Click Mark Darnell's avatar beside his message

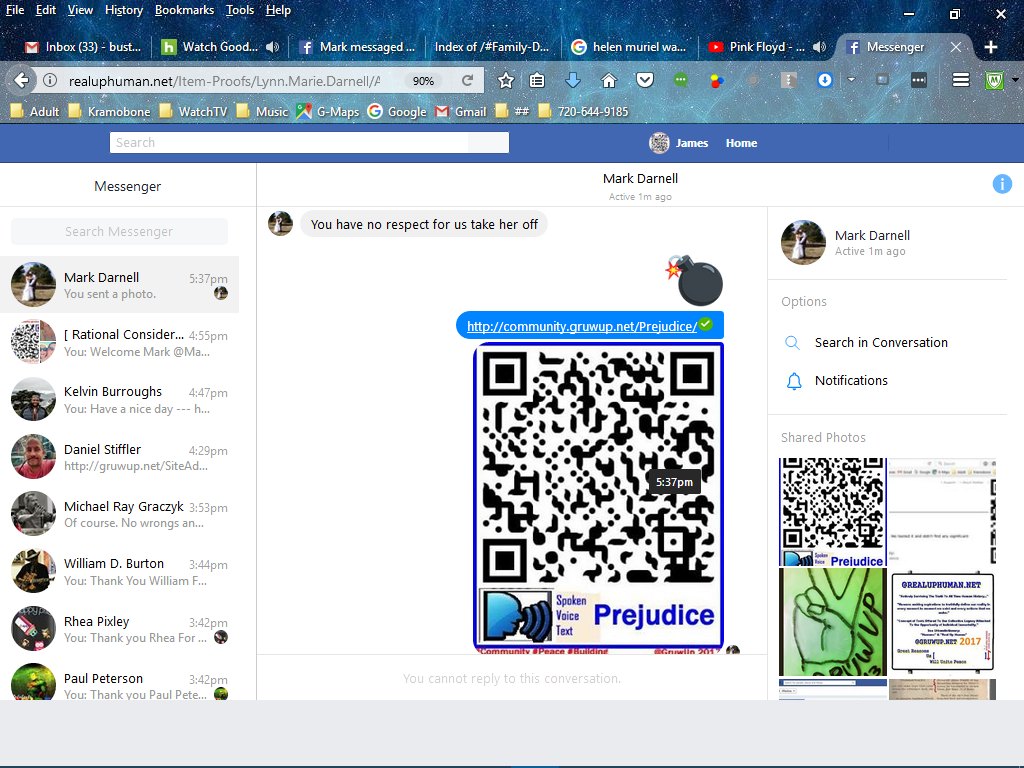coord(280,223)
